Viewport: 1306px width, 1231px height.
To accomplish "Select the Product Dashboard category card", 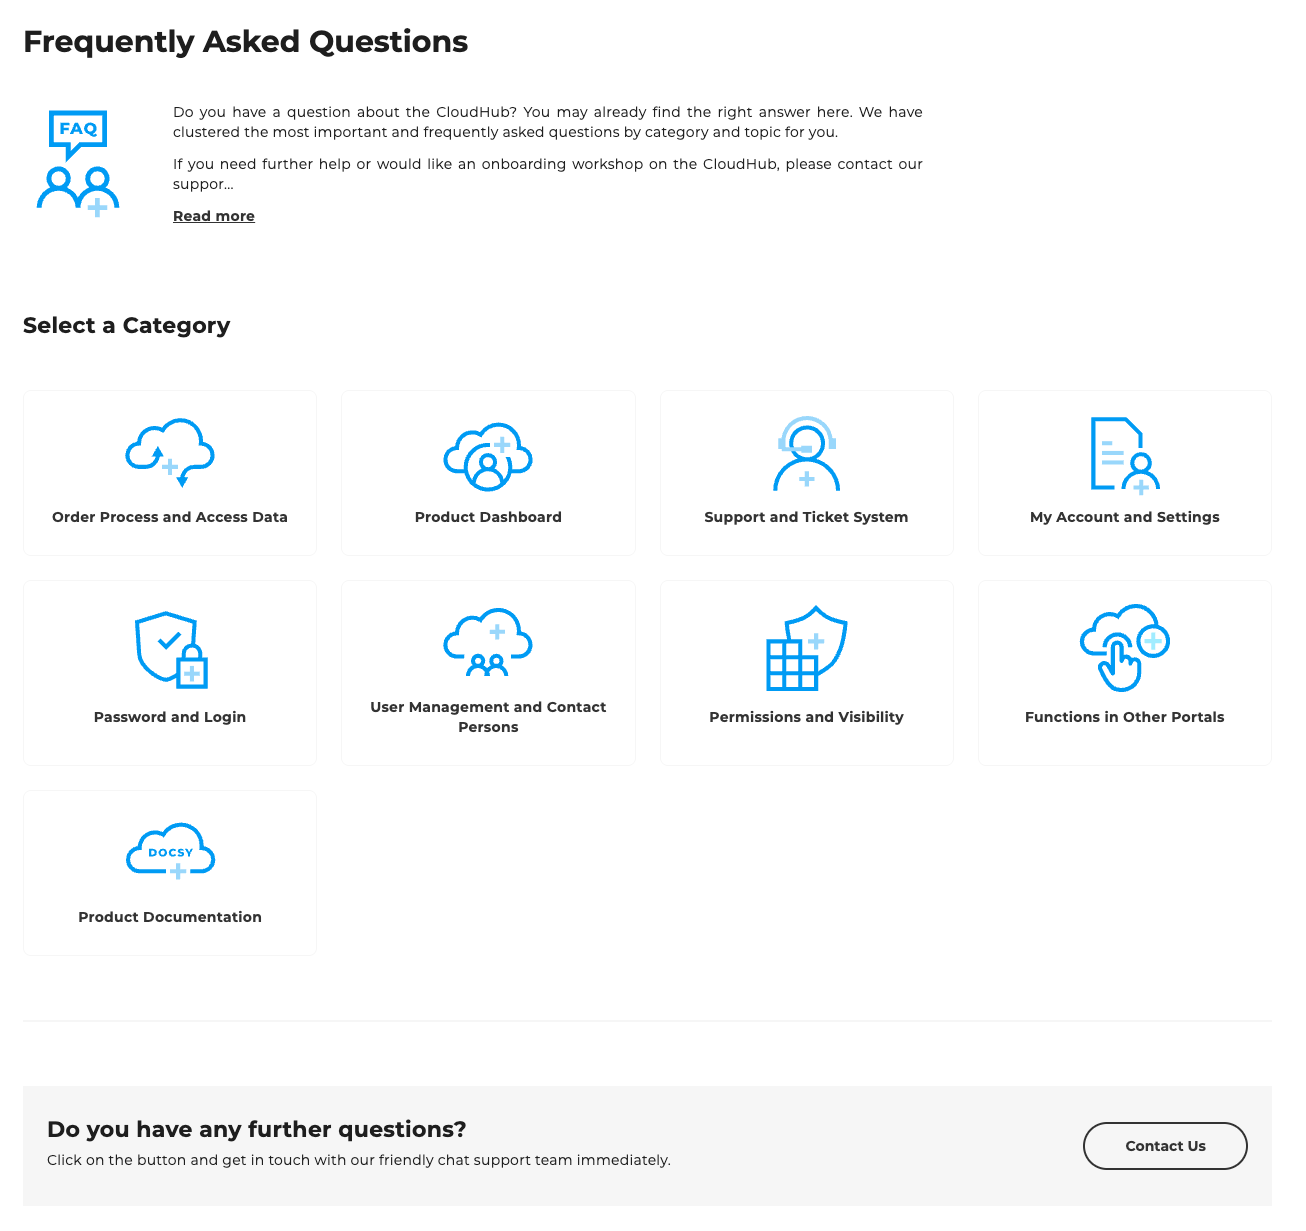I will click(x=488, y=472).
